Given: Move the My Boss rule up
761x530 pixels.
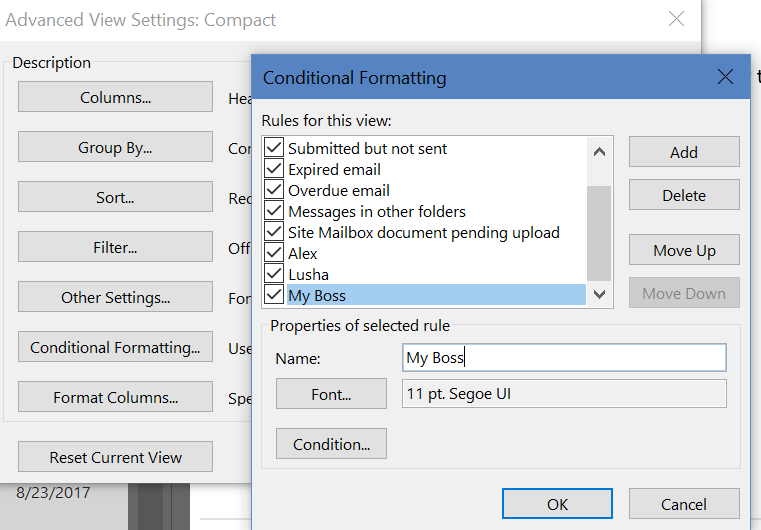Looking at the screenshot, I should (684, 250).
